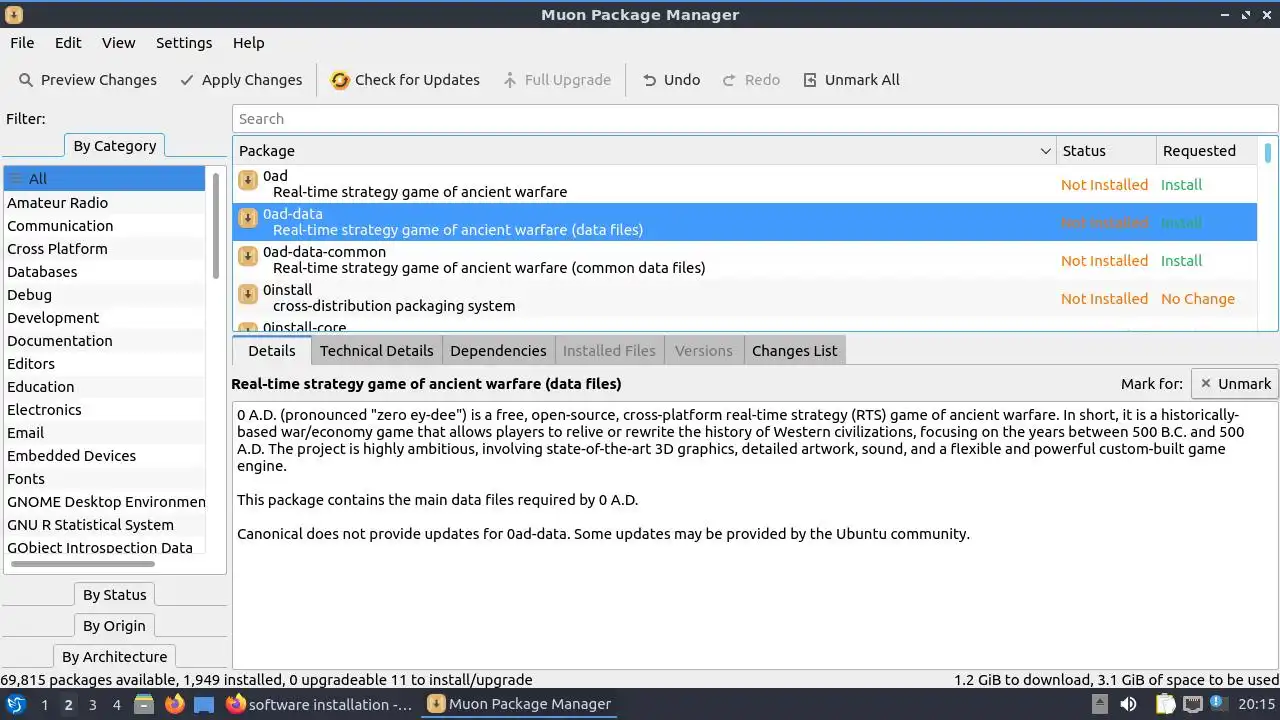This screenshot has width=1280, height=720.
Task: Select the Details tab
Action: coord(272,351)
